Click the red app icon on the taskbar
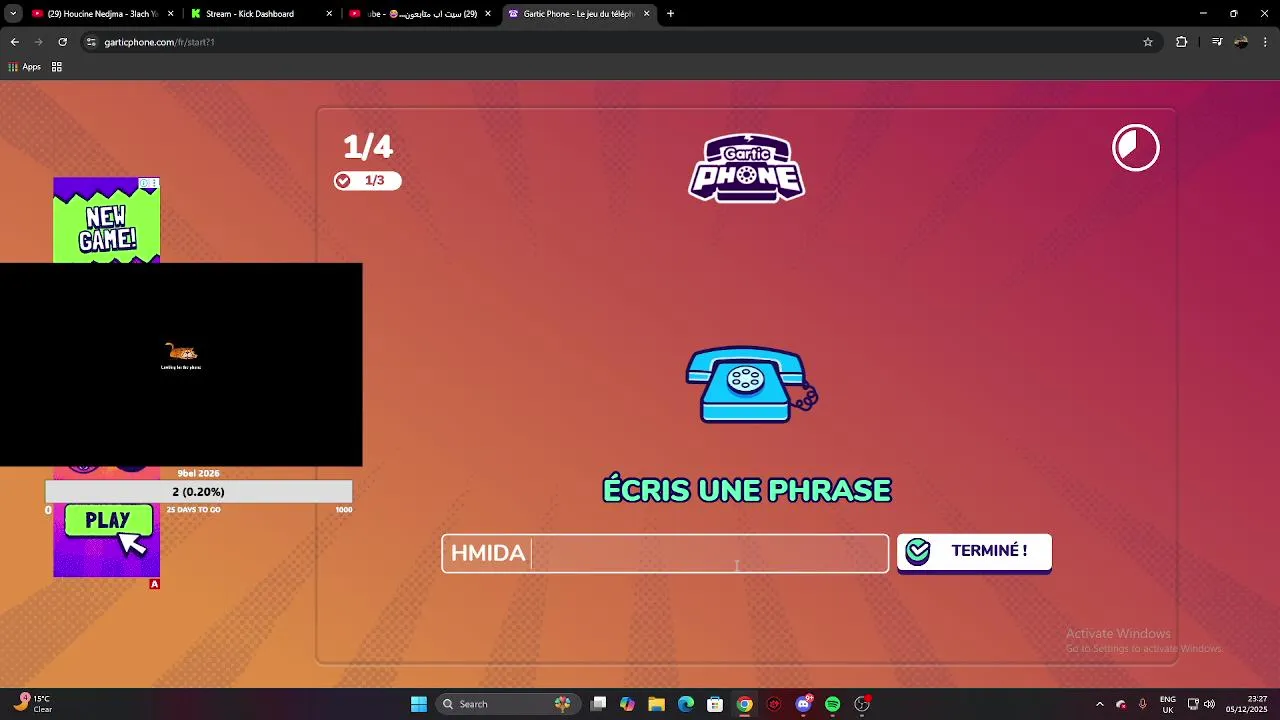 click(774, 704)
